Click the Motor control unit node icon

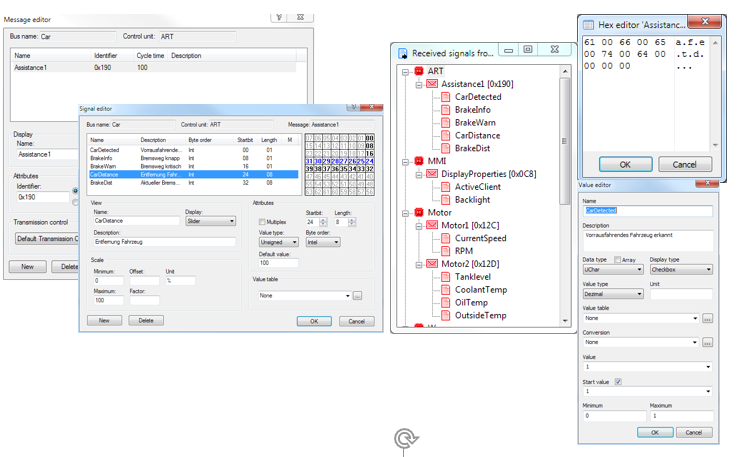pos(419,213)
